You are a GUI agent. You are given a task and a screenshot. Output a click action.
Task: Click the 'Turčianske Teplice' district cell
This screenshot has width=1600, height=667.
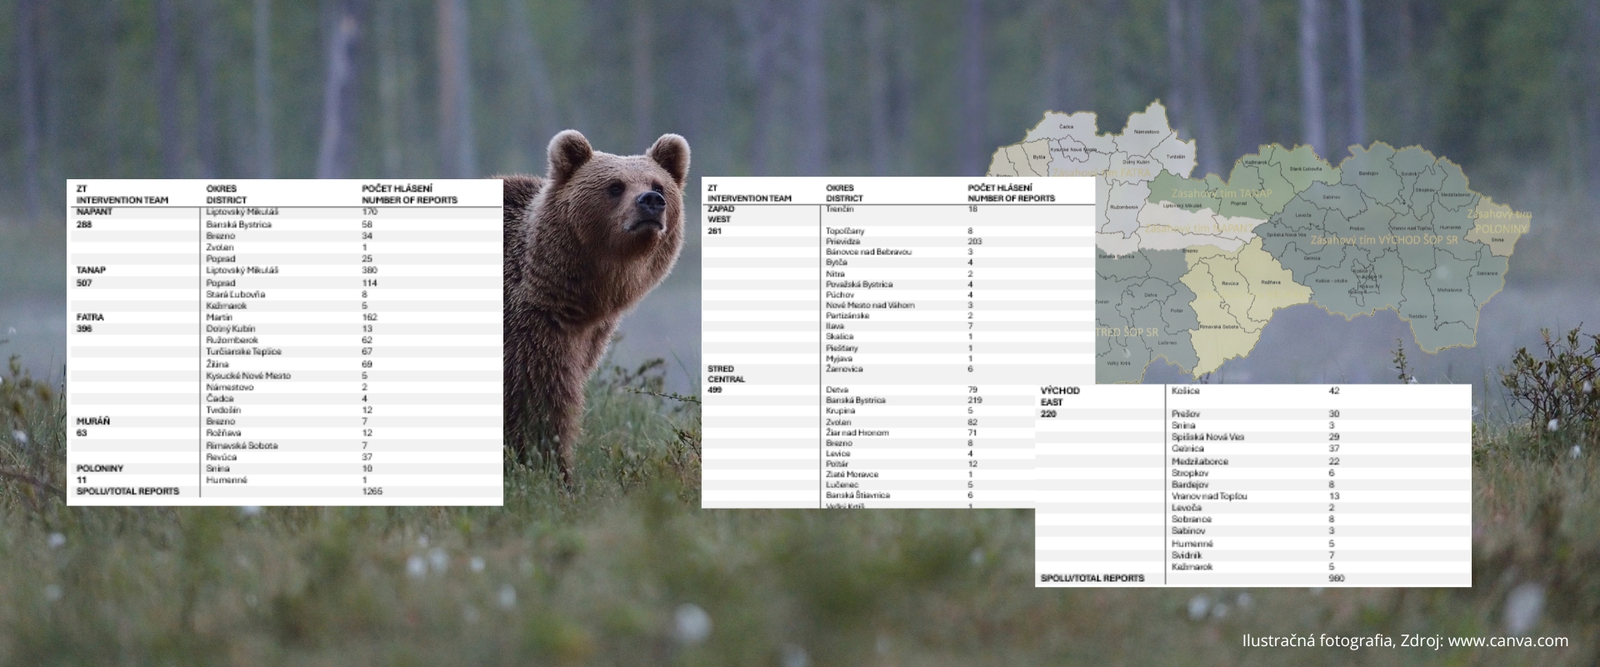[244, 352]
